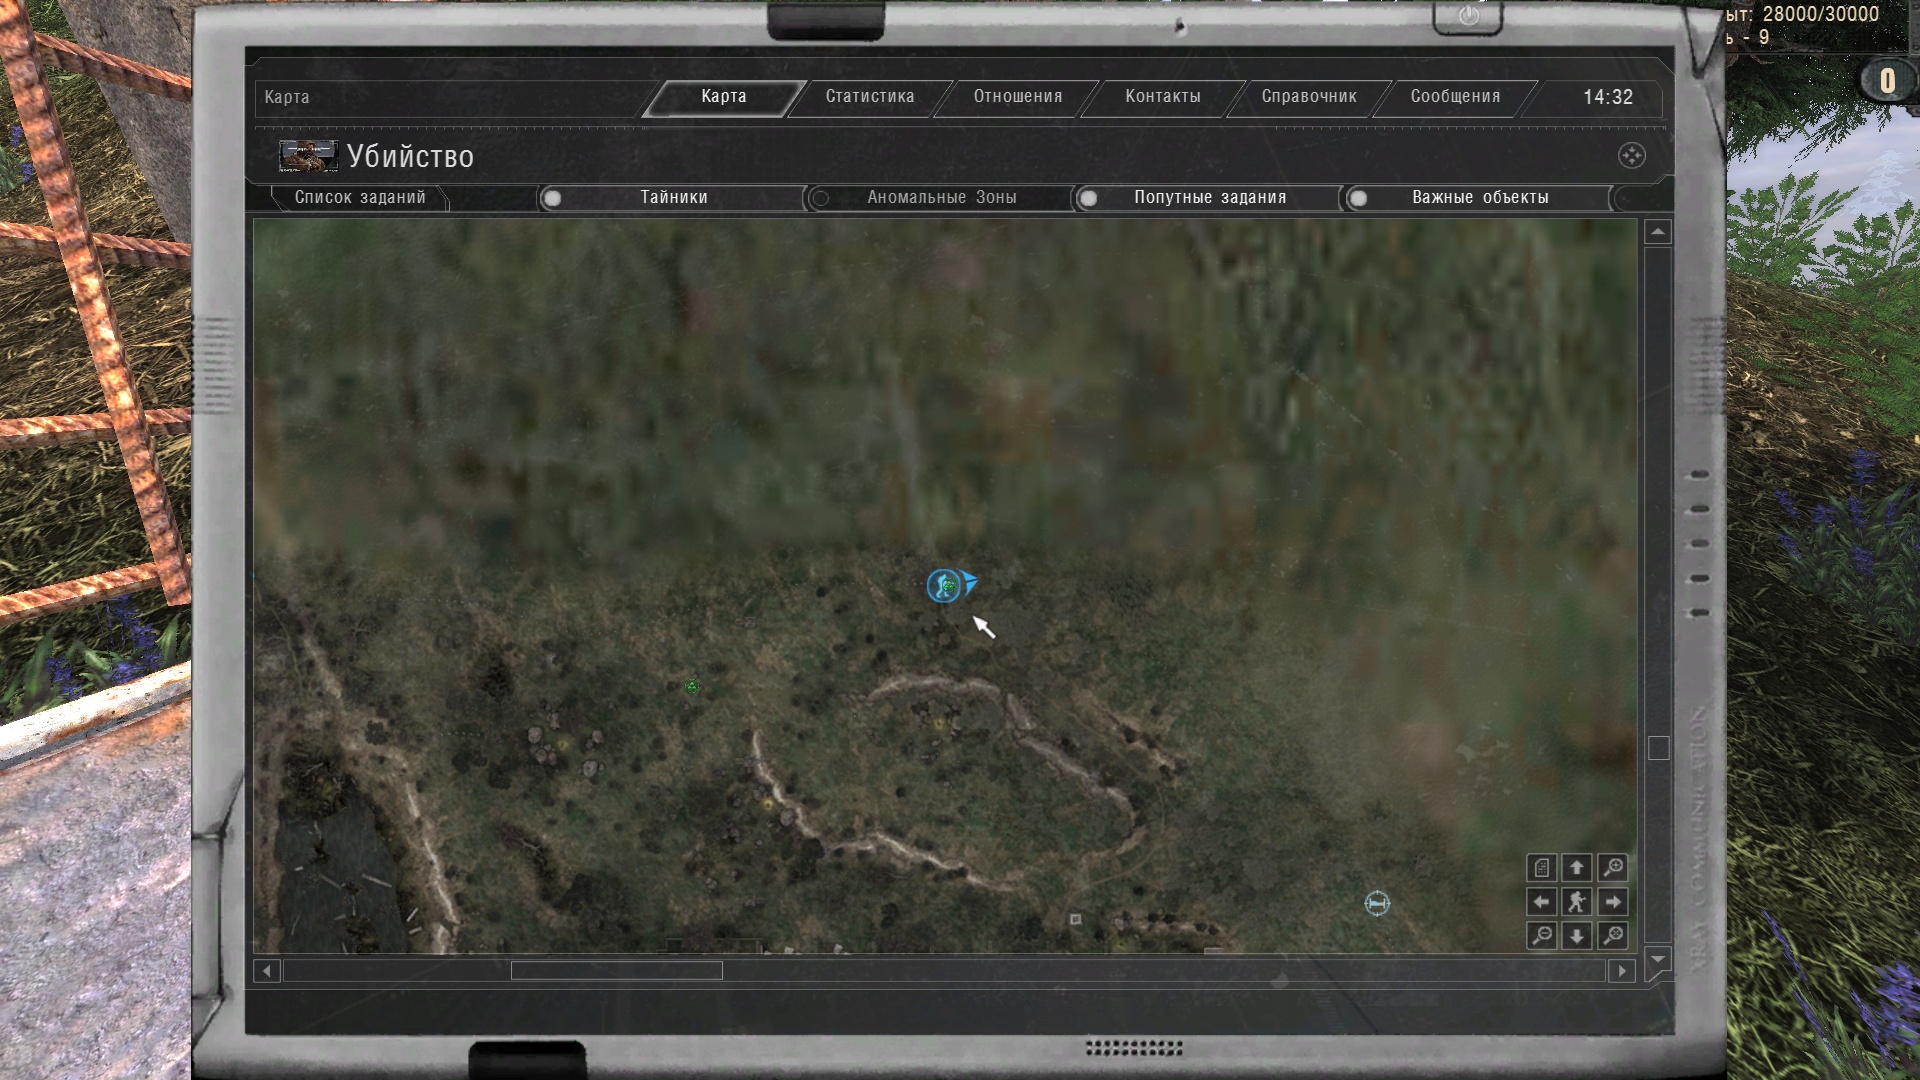
Task: Click the horizontal scrollbar left arrow
Action: [267, 971]
